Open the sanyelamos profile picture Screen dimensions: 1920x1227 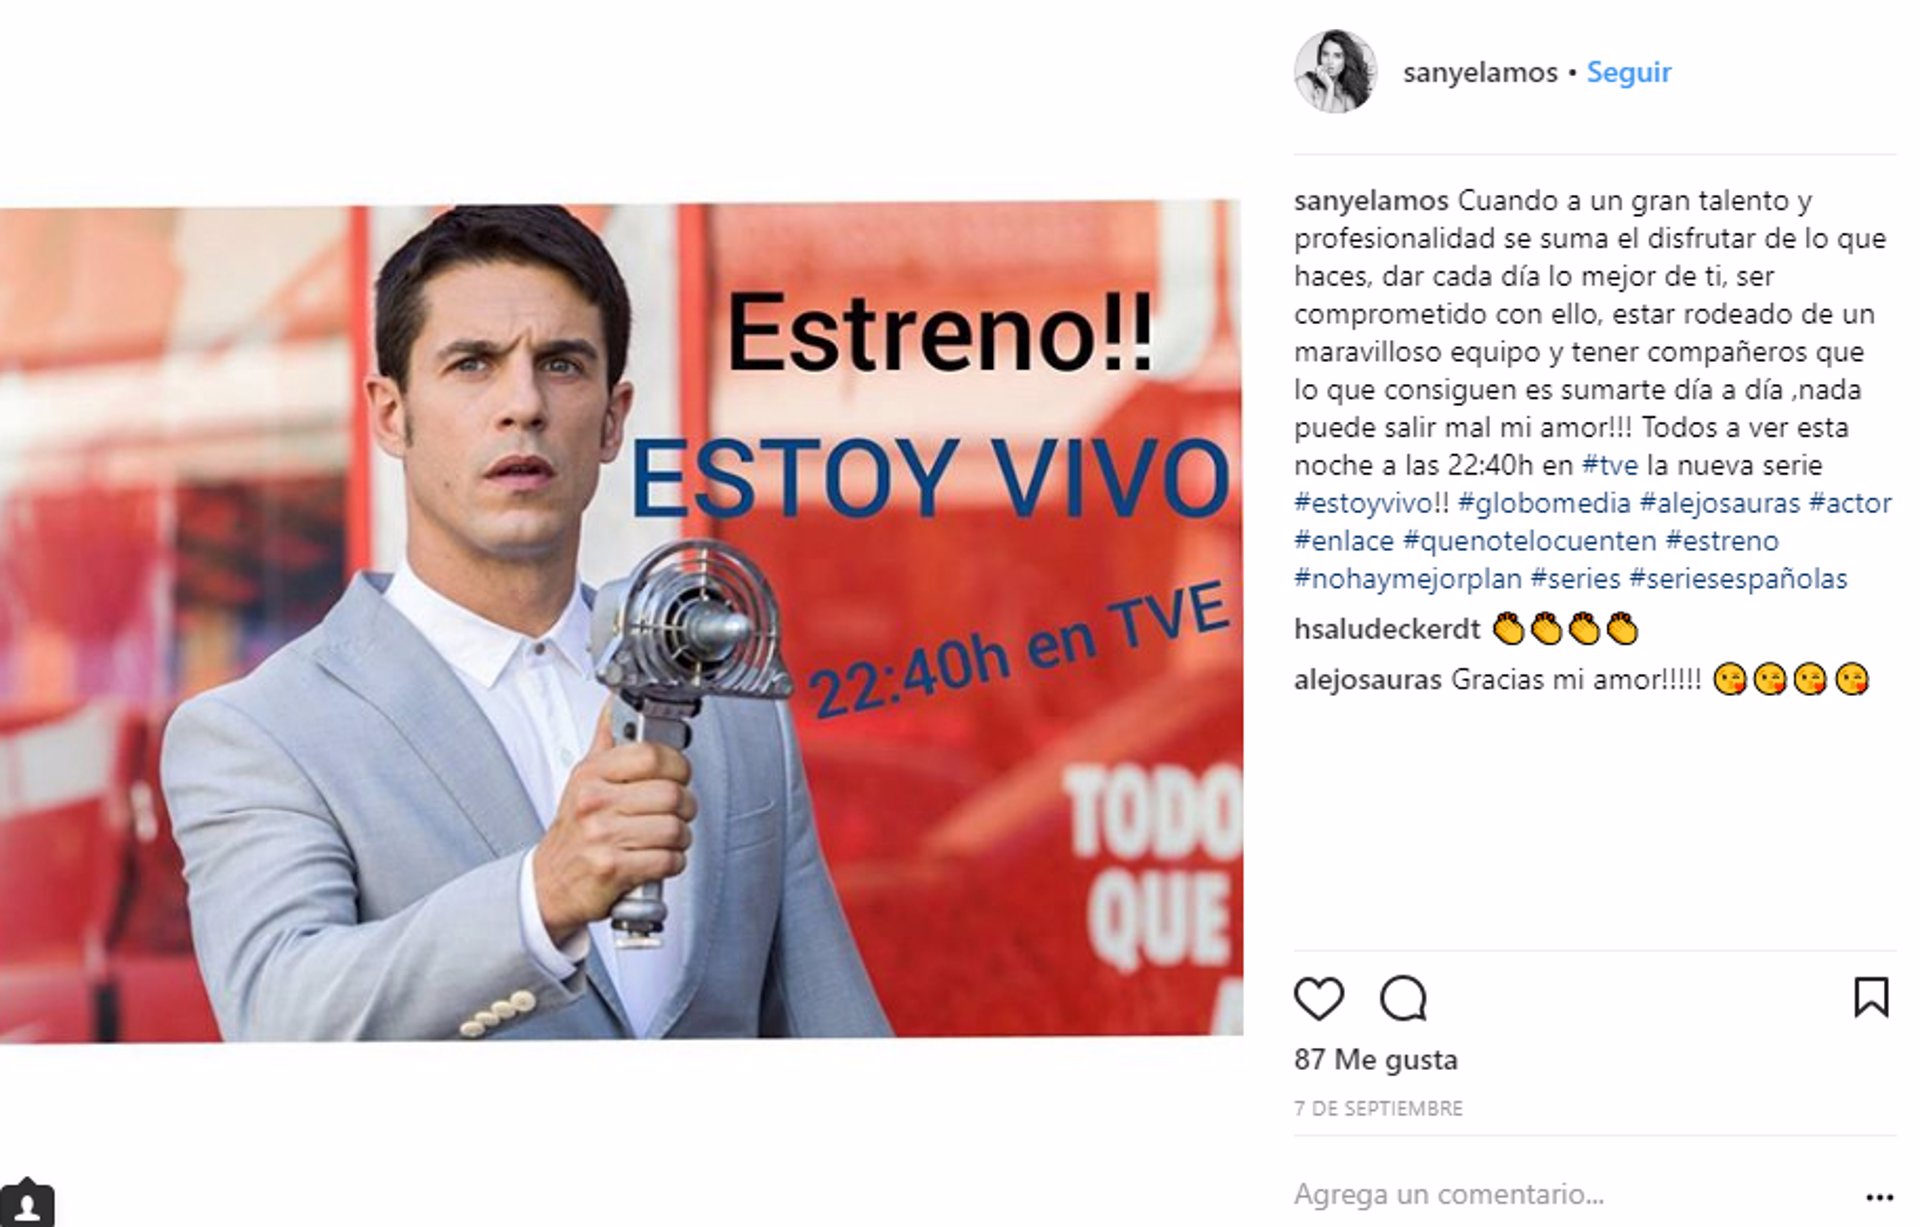pos(1335,71)
